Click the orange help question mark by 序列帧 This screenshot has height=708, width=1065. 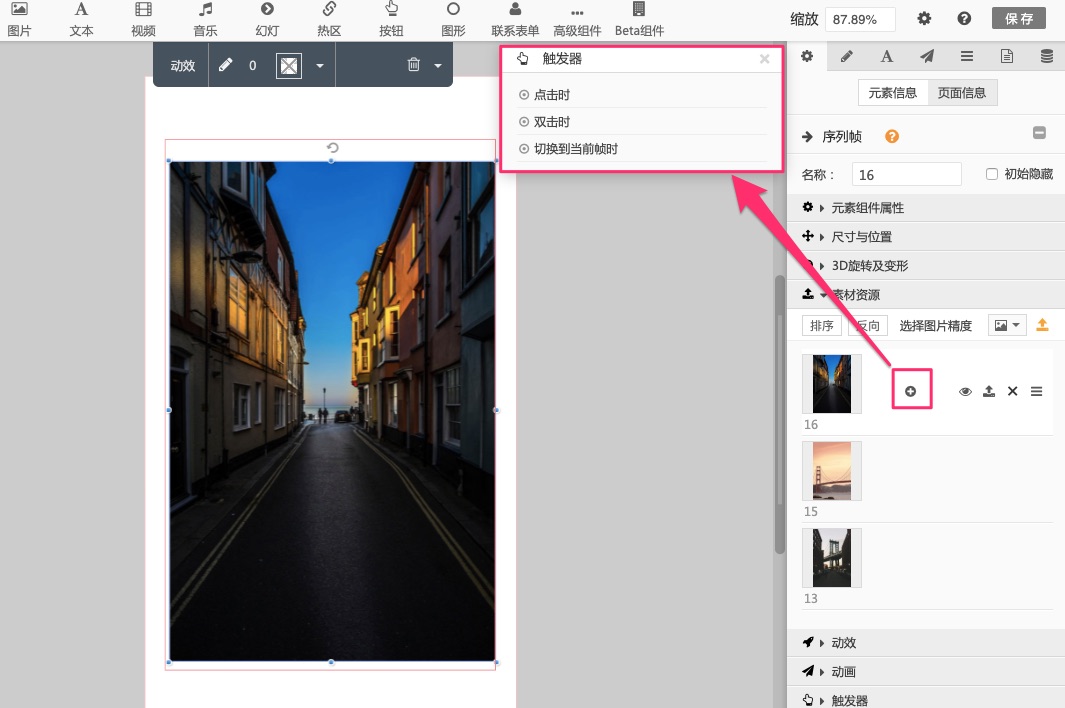click(x=892, y=137)
